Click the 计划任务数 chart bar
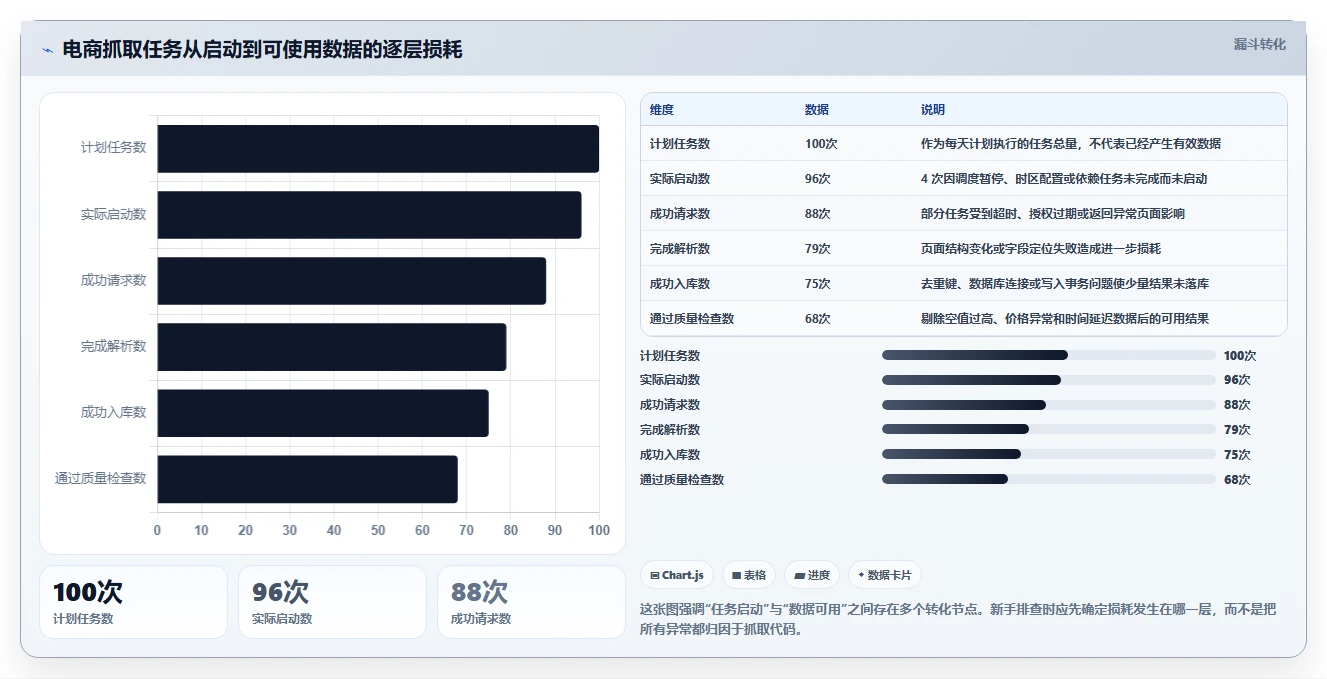The image size is (1327, 679). click(x=378, y=148)
